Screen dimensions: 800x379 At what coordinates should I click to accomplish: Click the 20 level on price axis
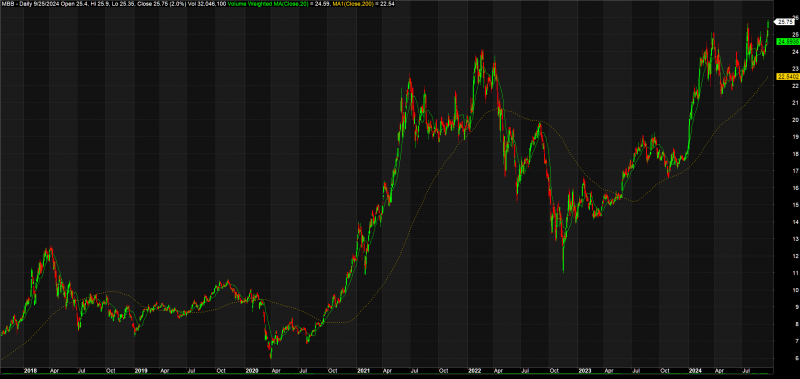point(781,120)
